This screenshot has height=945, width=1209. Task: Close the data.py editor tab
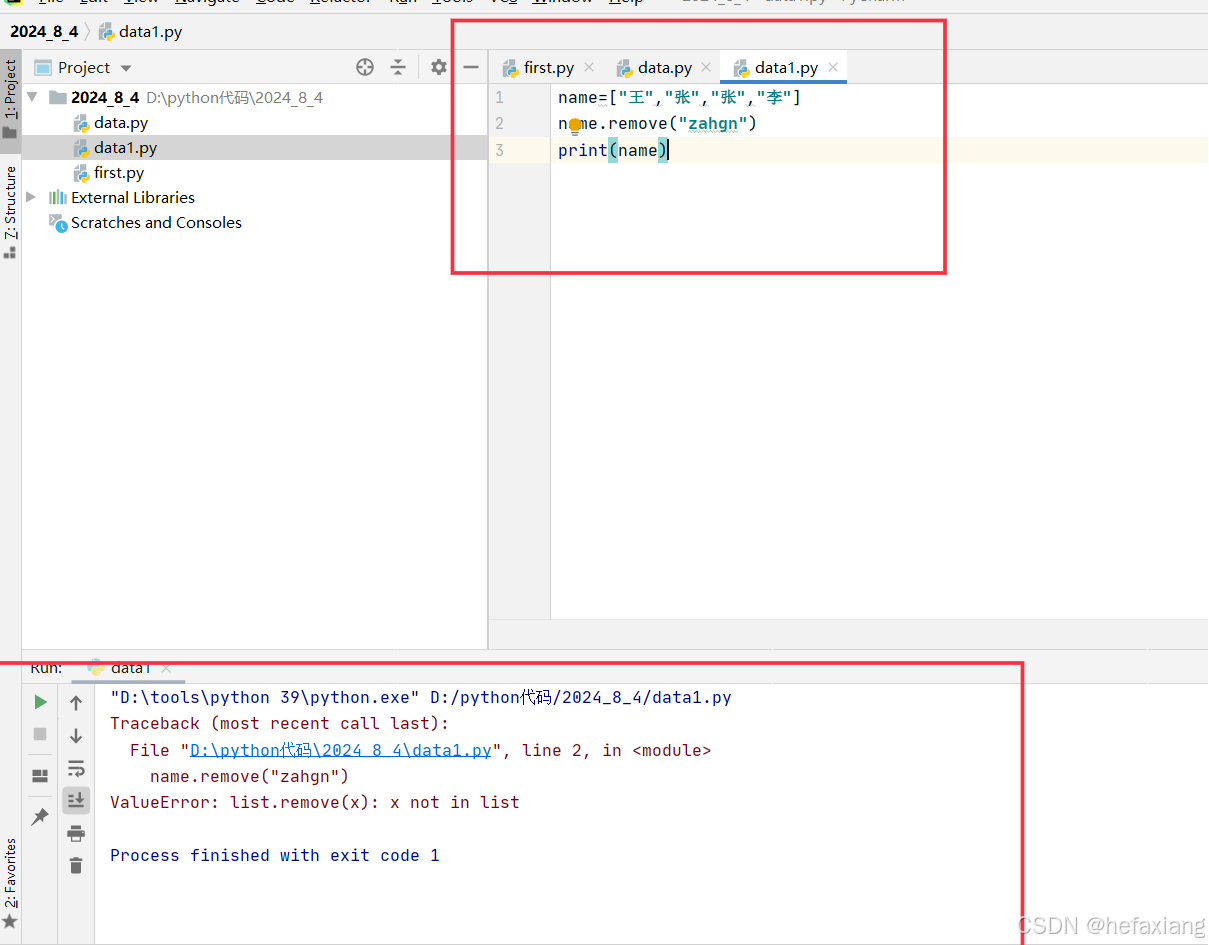(x=706, y=67)
